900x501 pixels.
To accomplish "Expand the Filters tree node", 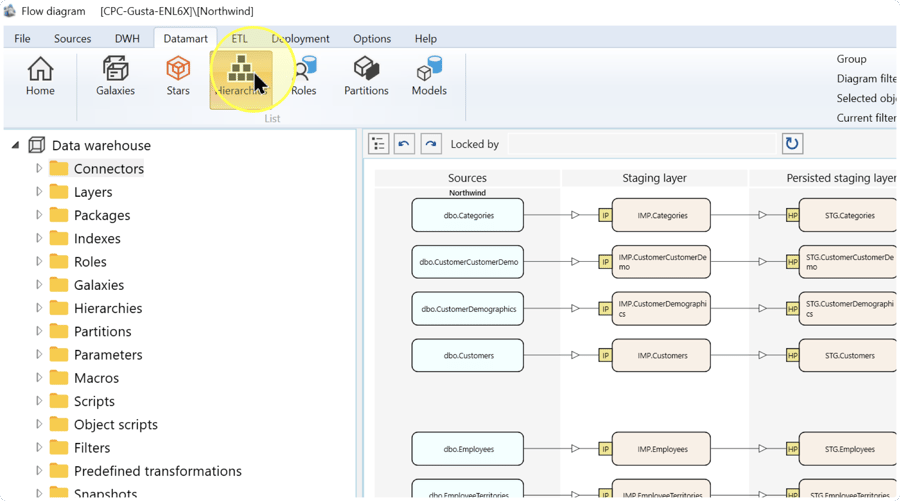I will [x=38, y=447].
